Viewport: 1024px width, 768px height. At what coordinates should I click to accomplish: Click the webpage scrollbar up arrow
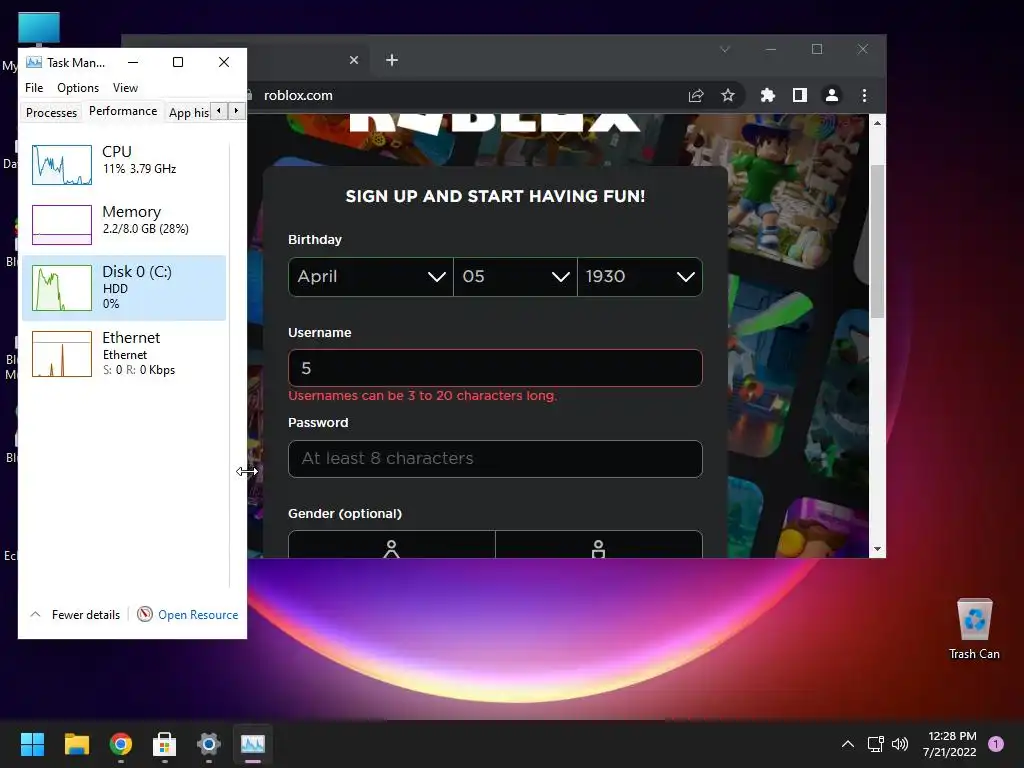878,123
